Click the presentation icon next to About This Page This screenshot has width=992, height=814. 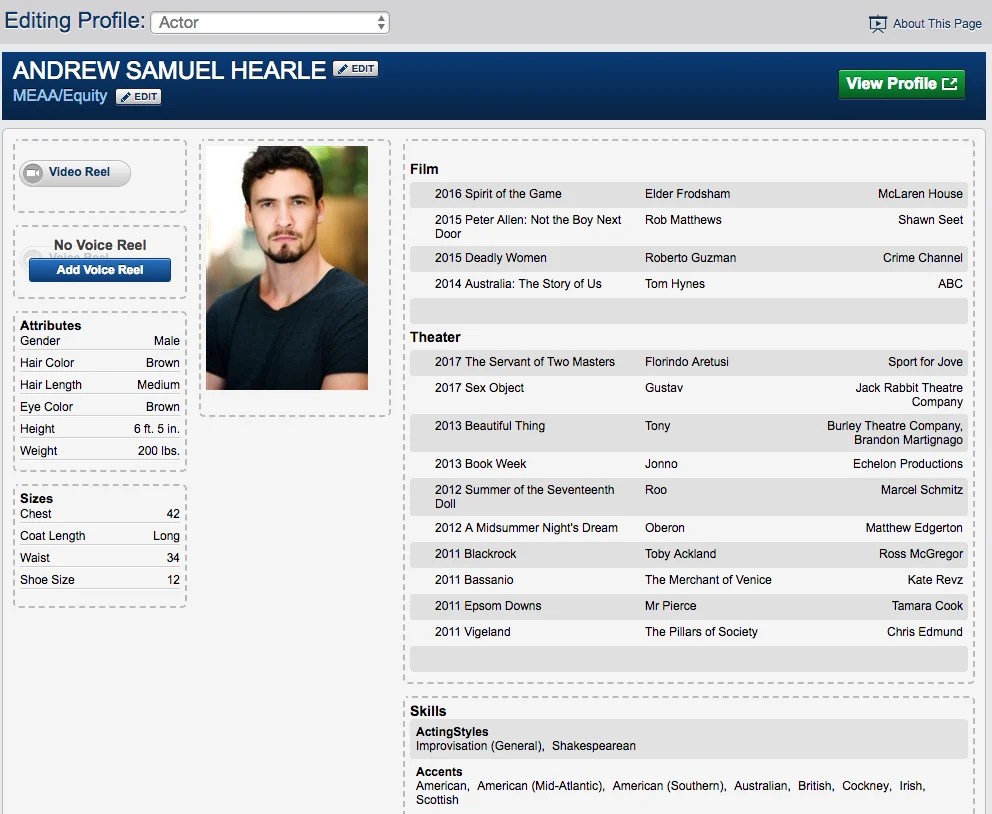[877, 23]
